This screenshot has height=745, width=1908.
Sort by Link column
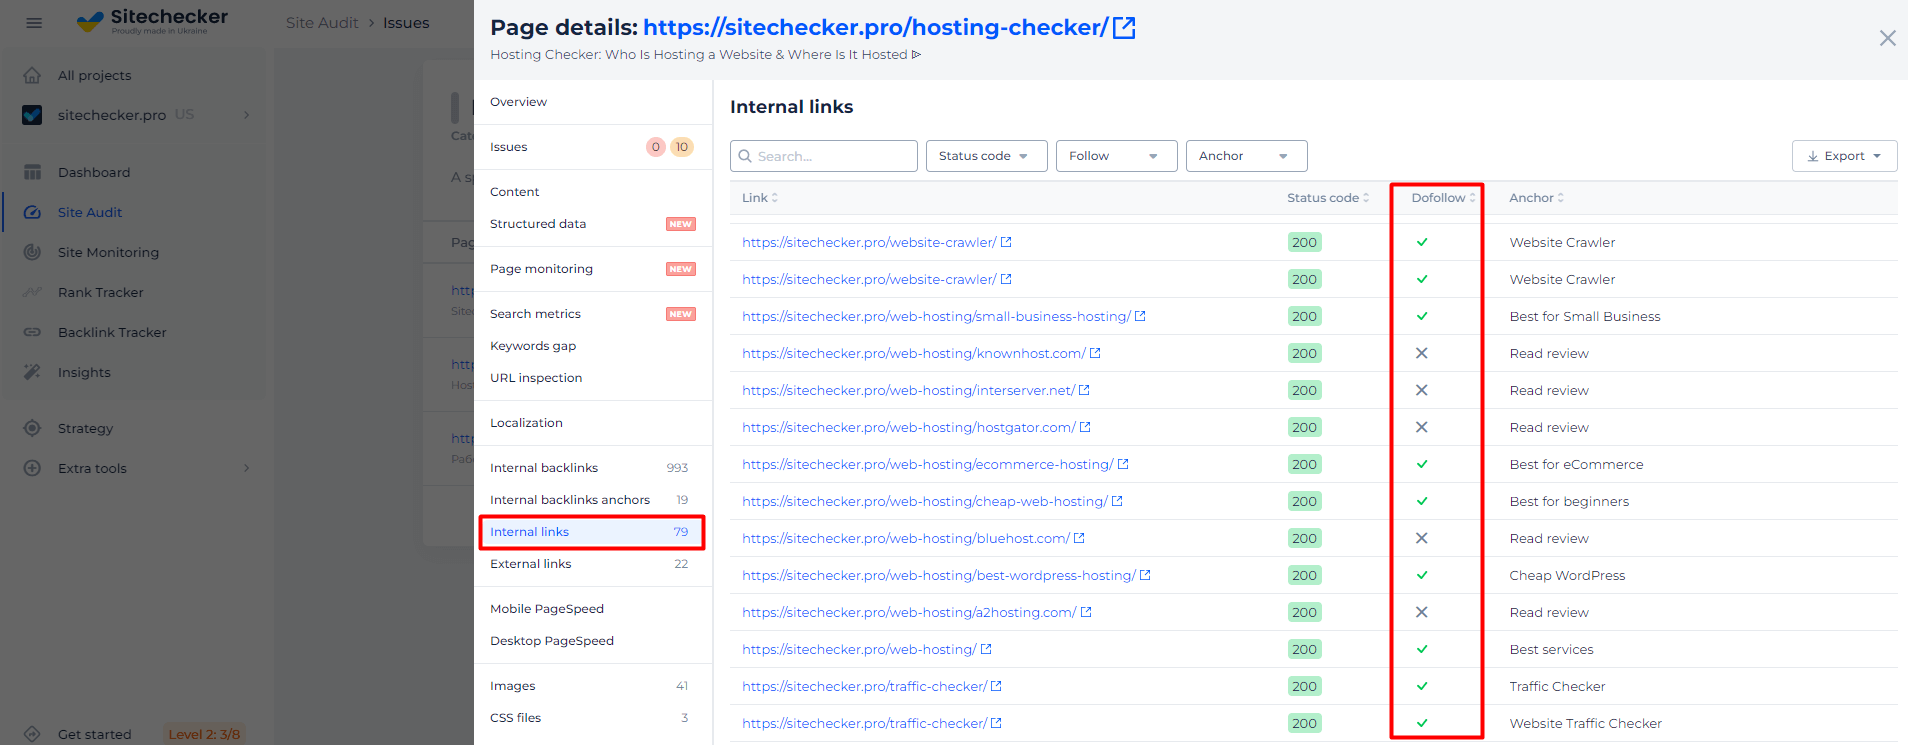click(760, 198)
